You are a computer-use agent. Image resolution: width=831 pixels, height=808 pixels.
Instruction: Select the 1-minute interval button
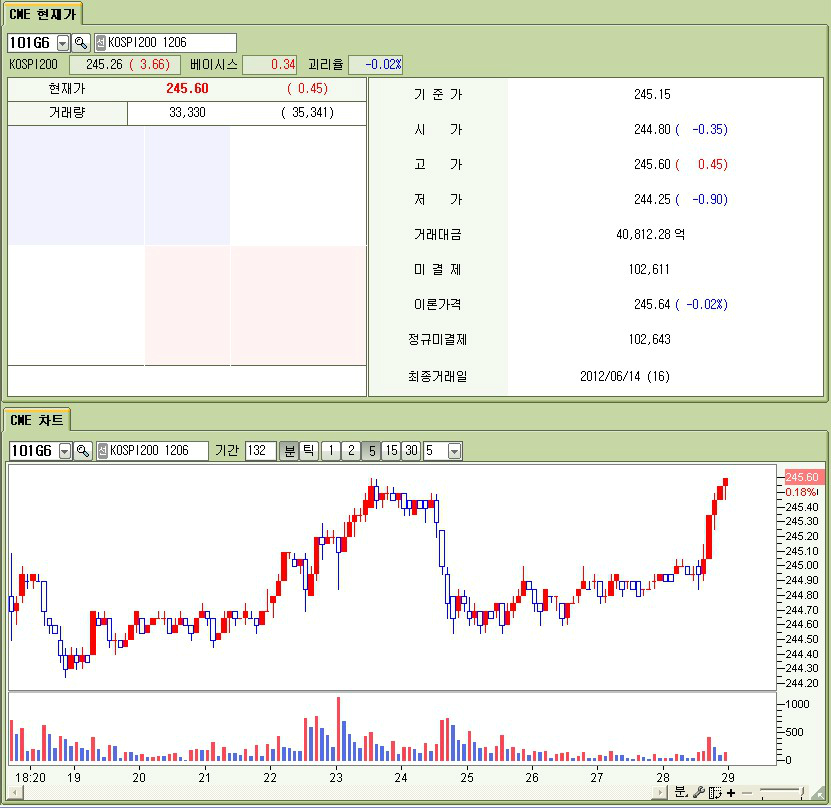tap(331, 451)
